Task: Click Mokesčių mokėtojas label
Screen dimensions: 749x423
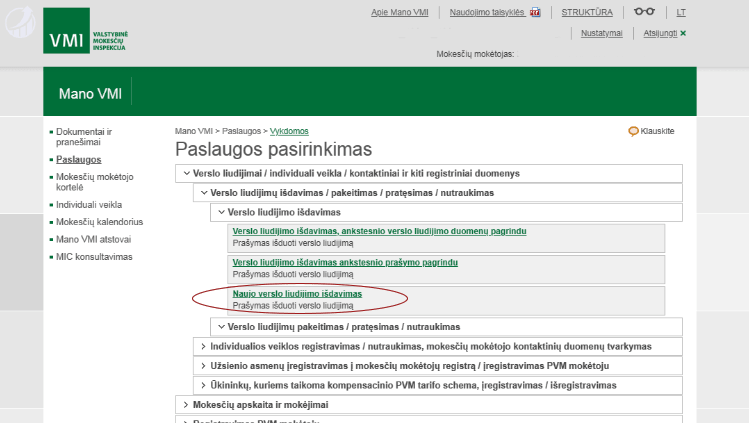Action: 475,54
